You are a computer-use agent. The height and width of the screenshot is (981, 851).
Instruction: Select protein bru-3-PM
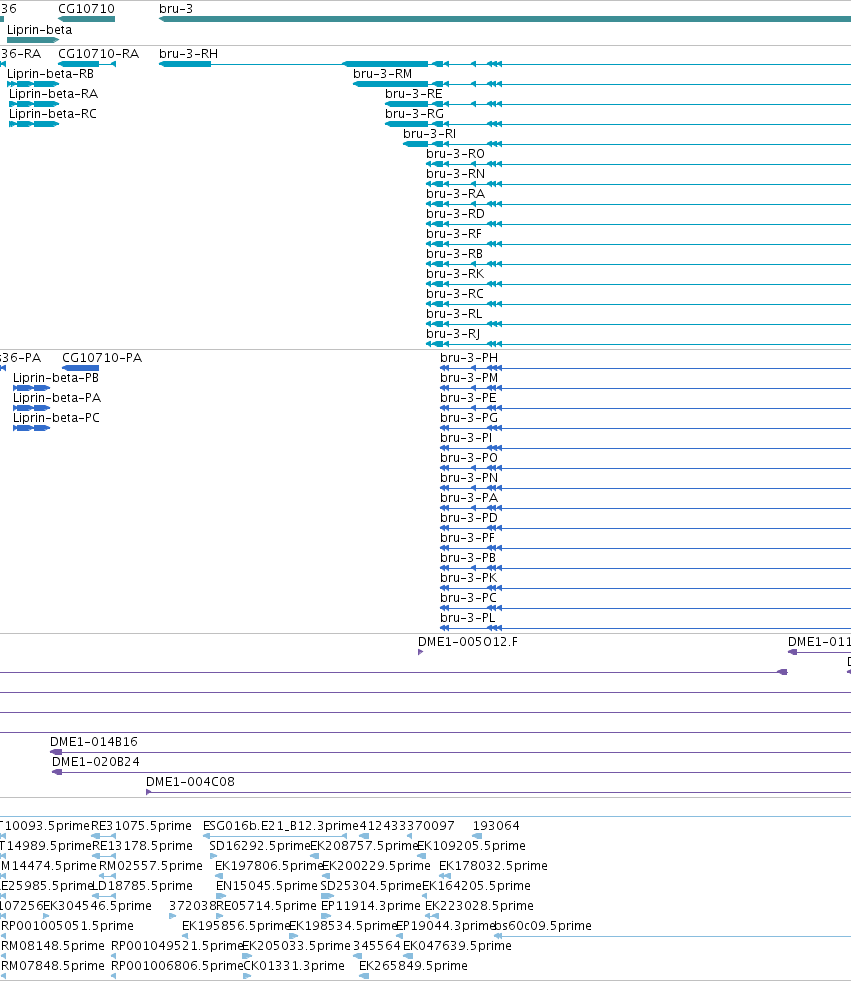(469, 378)
